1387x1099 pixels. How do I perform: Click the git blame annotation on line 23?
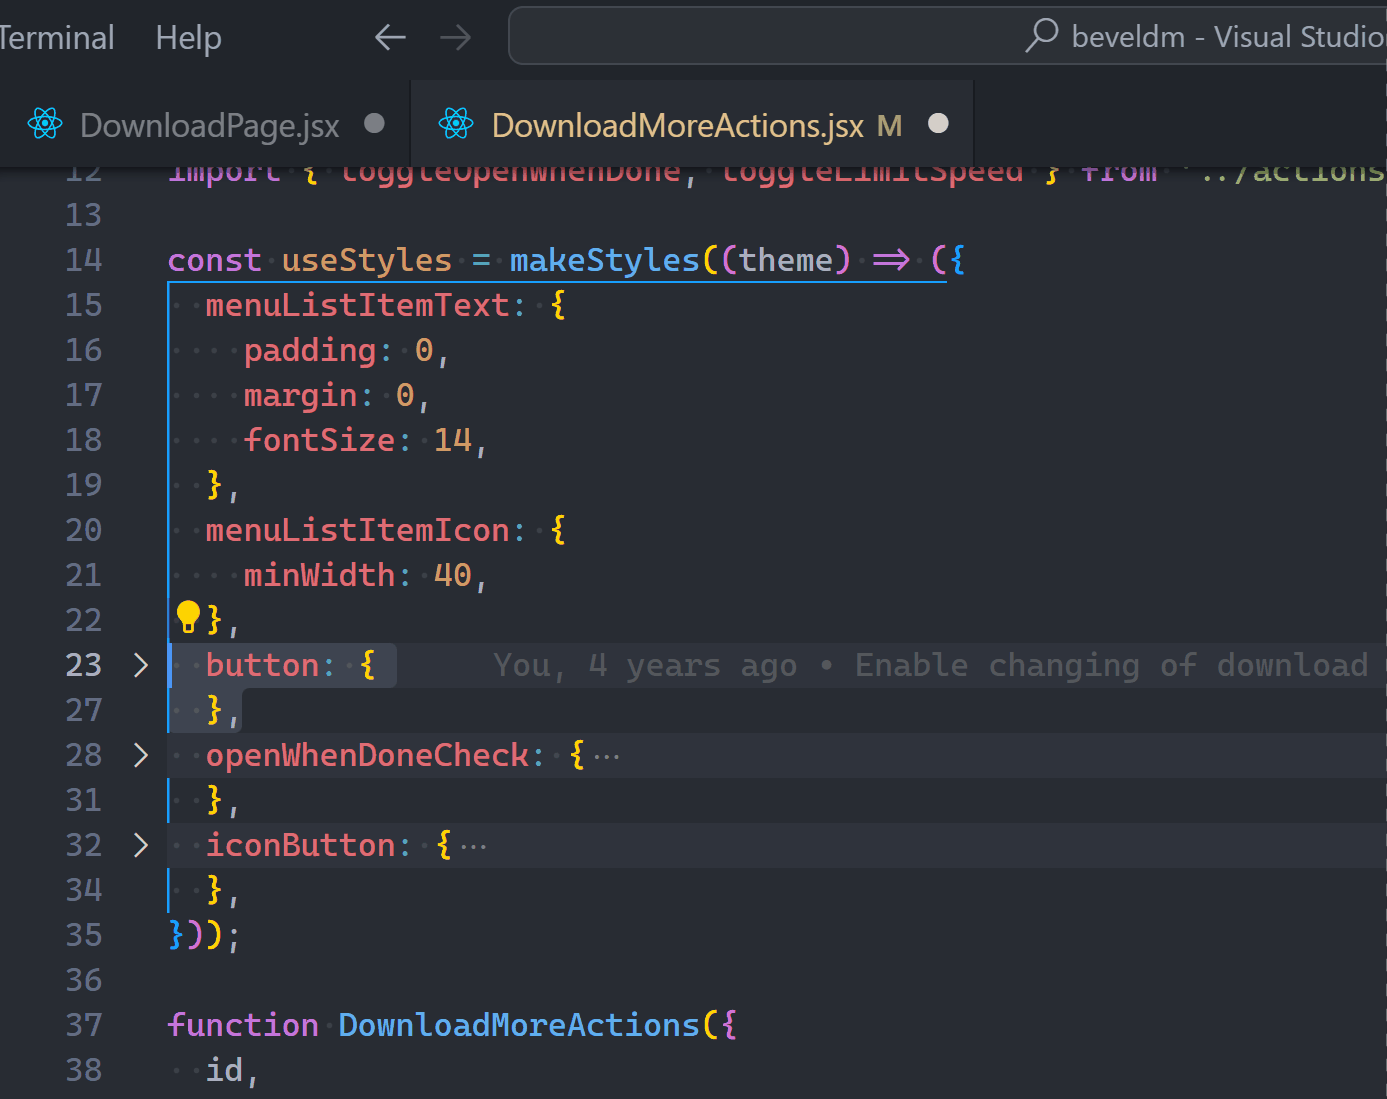click(x=930, y=666)
